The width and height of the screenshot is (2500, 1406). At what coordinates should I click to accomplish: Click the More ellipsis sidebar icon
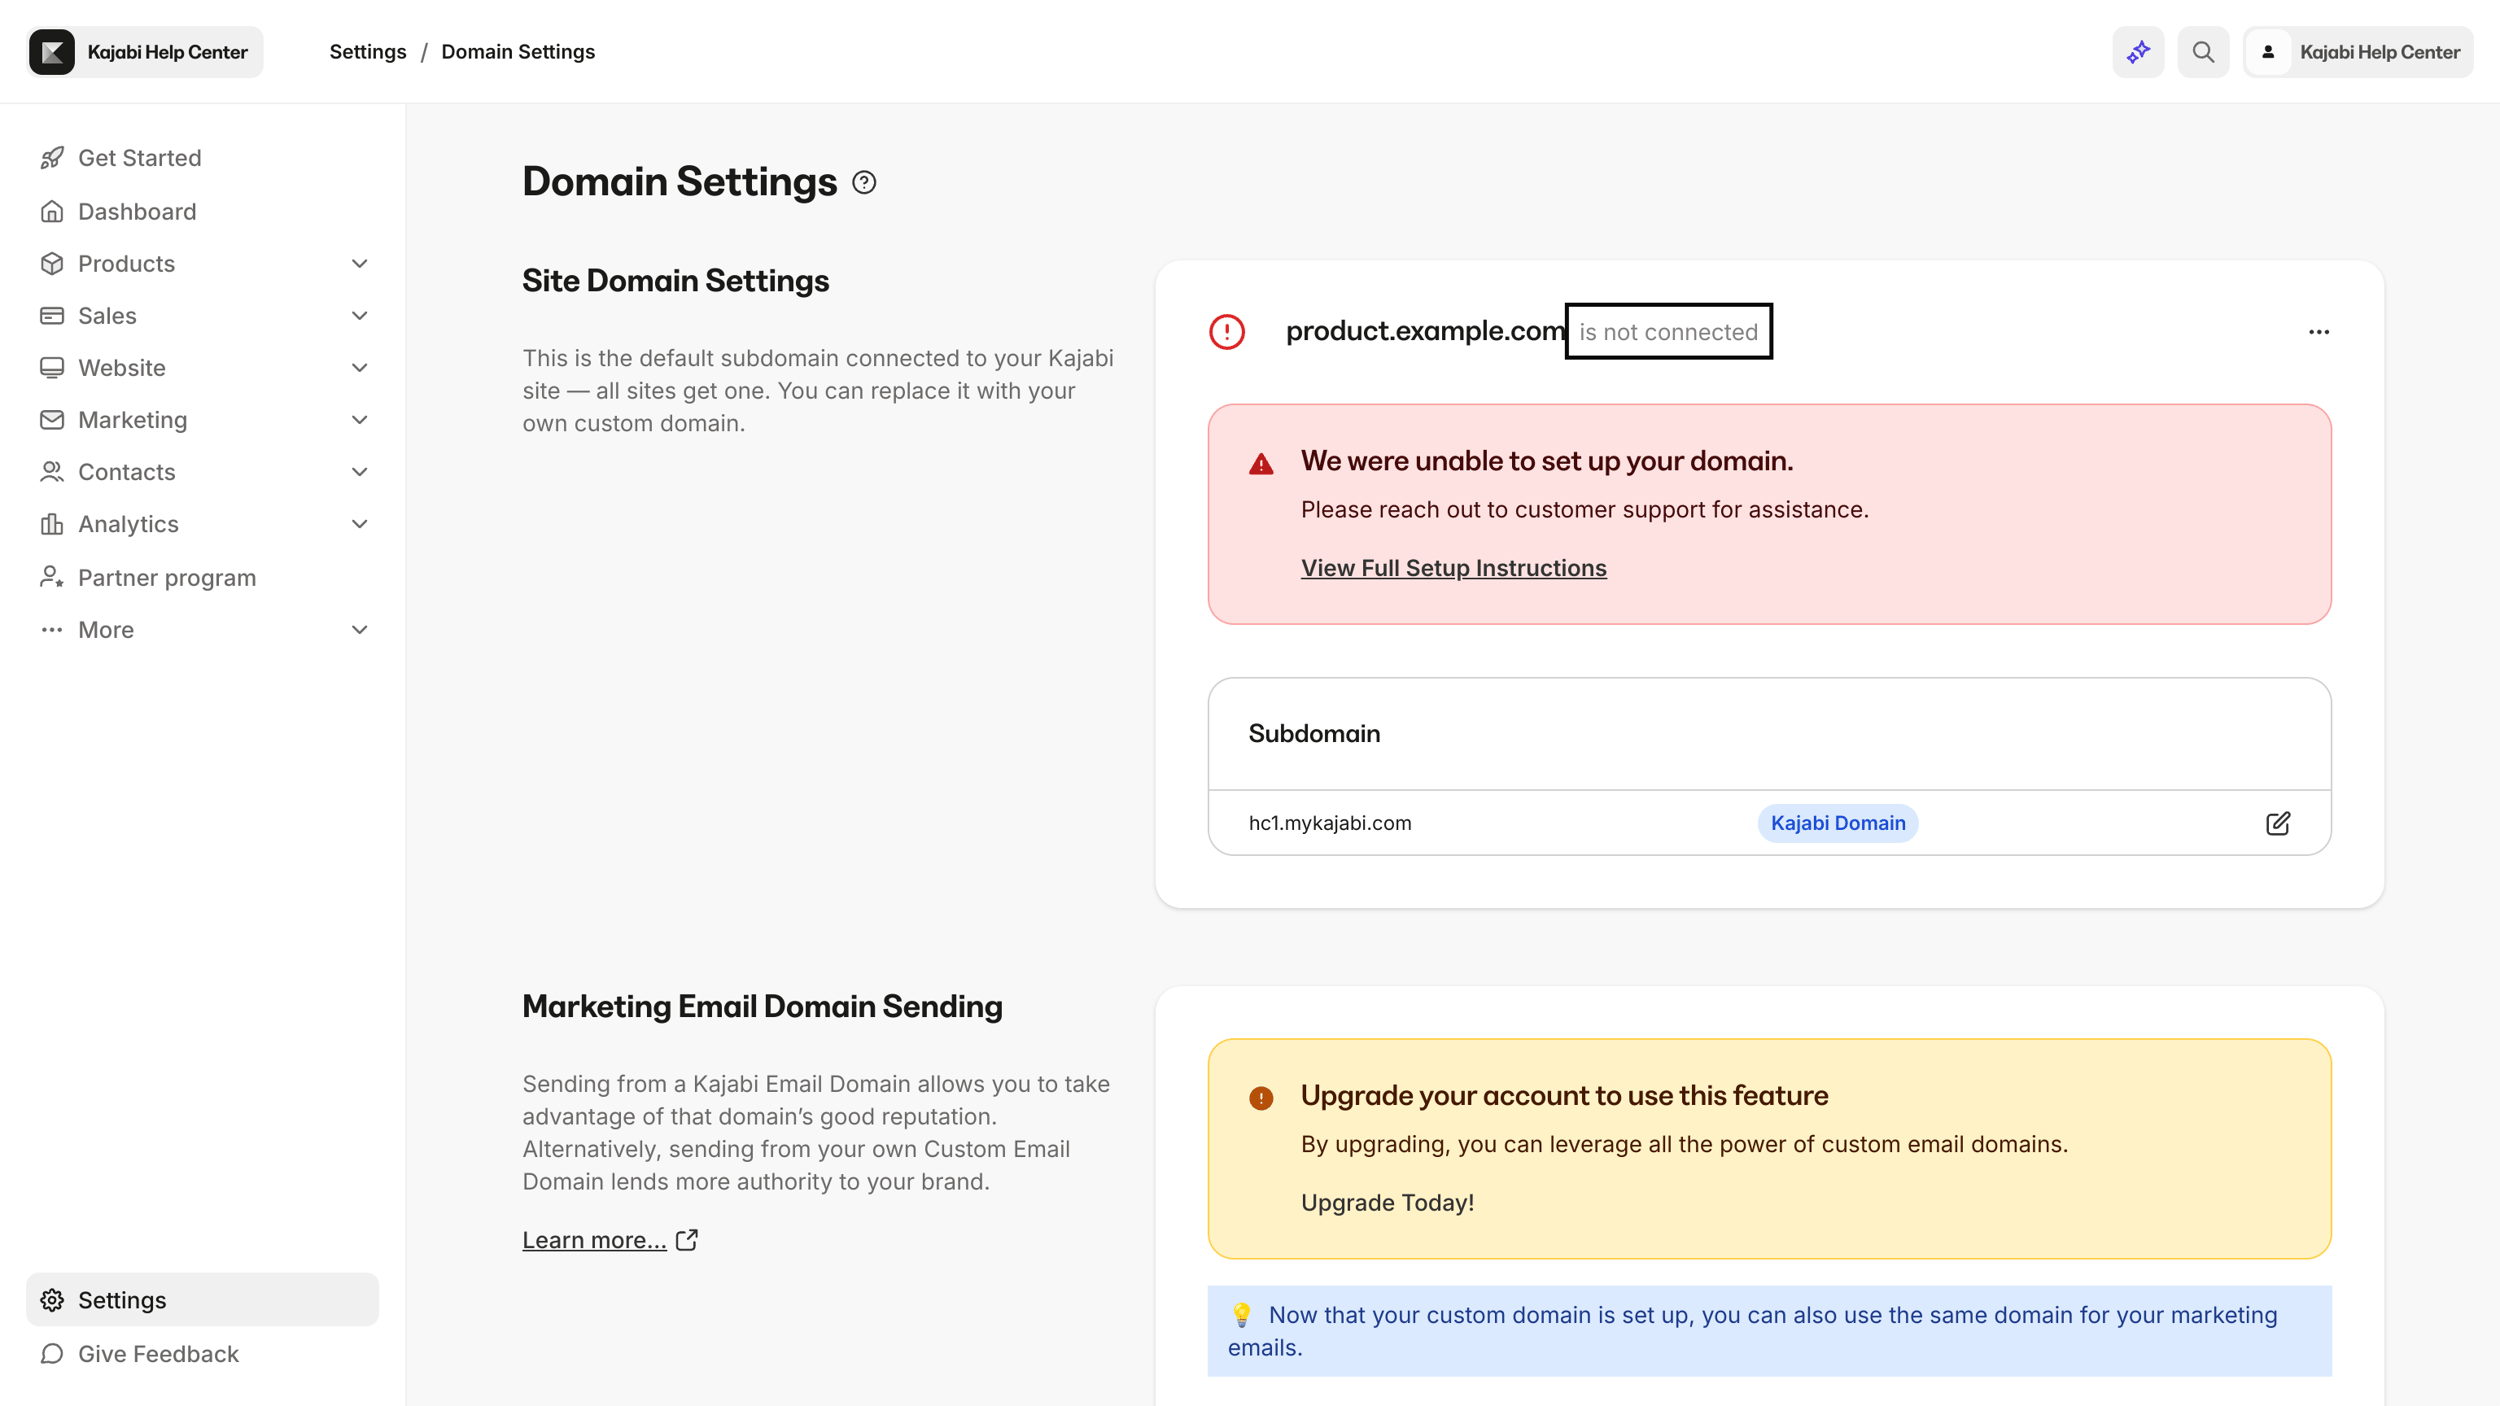tap(52, 629)
